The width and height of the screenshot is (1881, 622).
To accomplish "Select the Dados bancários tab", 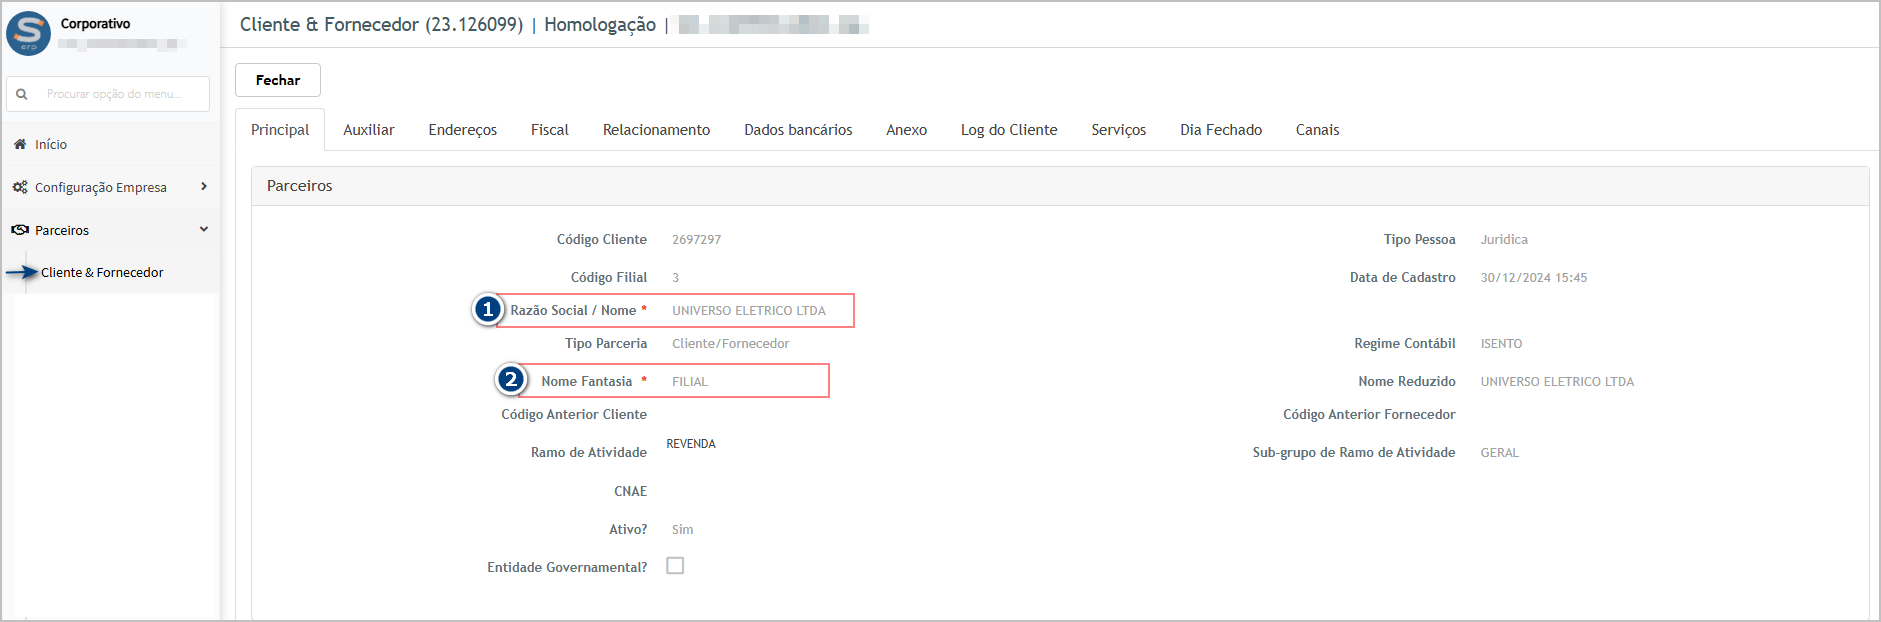I will tap(798, 130).
